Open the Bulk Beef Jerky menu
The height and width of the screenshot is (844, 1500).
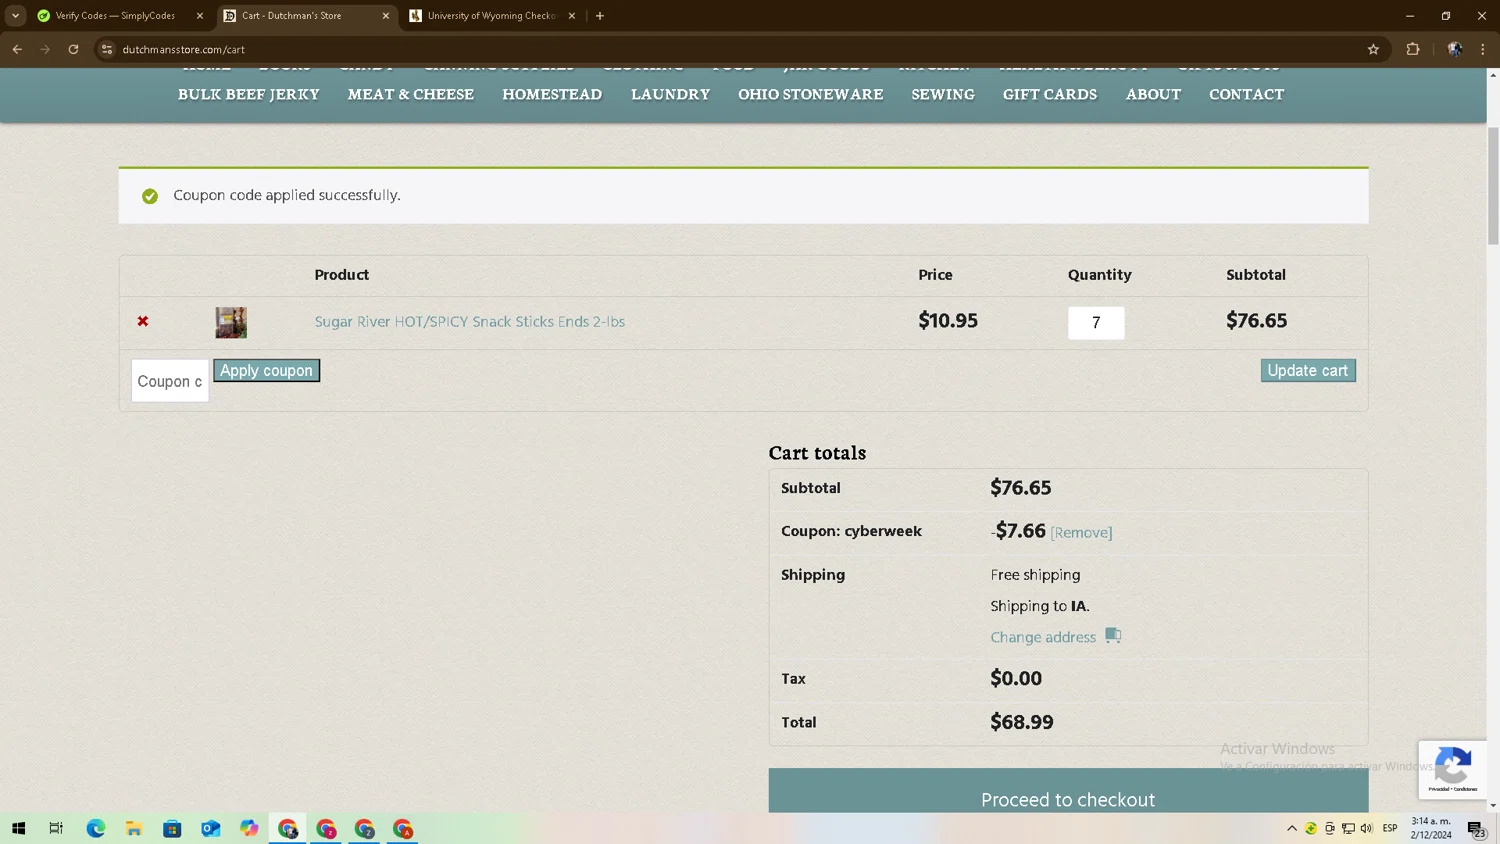249,94
